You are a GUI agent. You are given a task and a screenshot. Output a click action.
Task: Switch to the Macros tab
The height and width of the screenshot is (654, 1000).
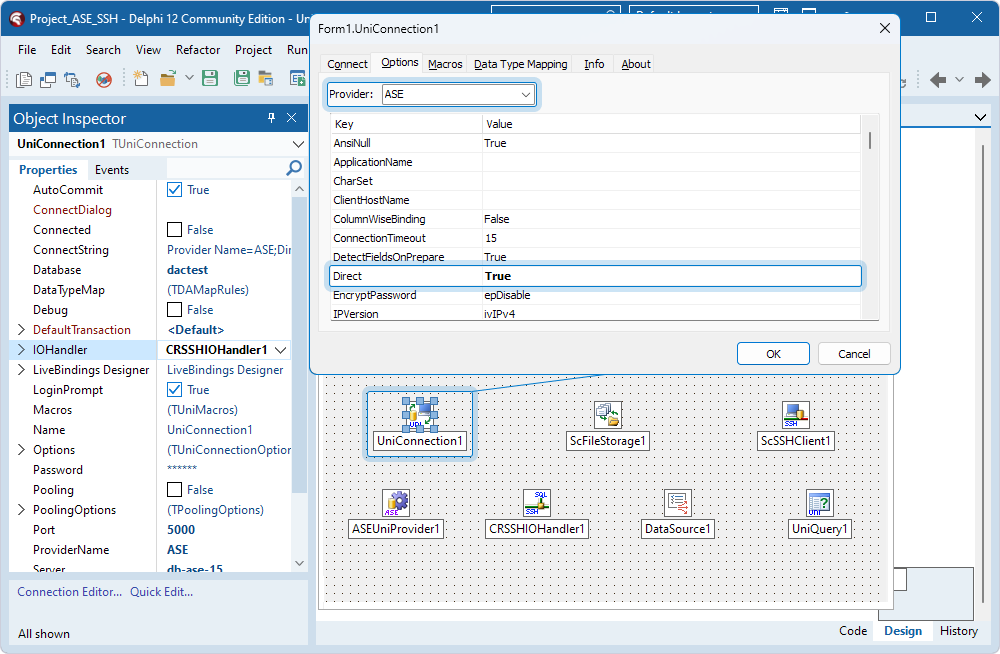444,63
